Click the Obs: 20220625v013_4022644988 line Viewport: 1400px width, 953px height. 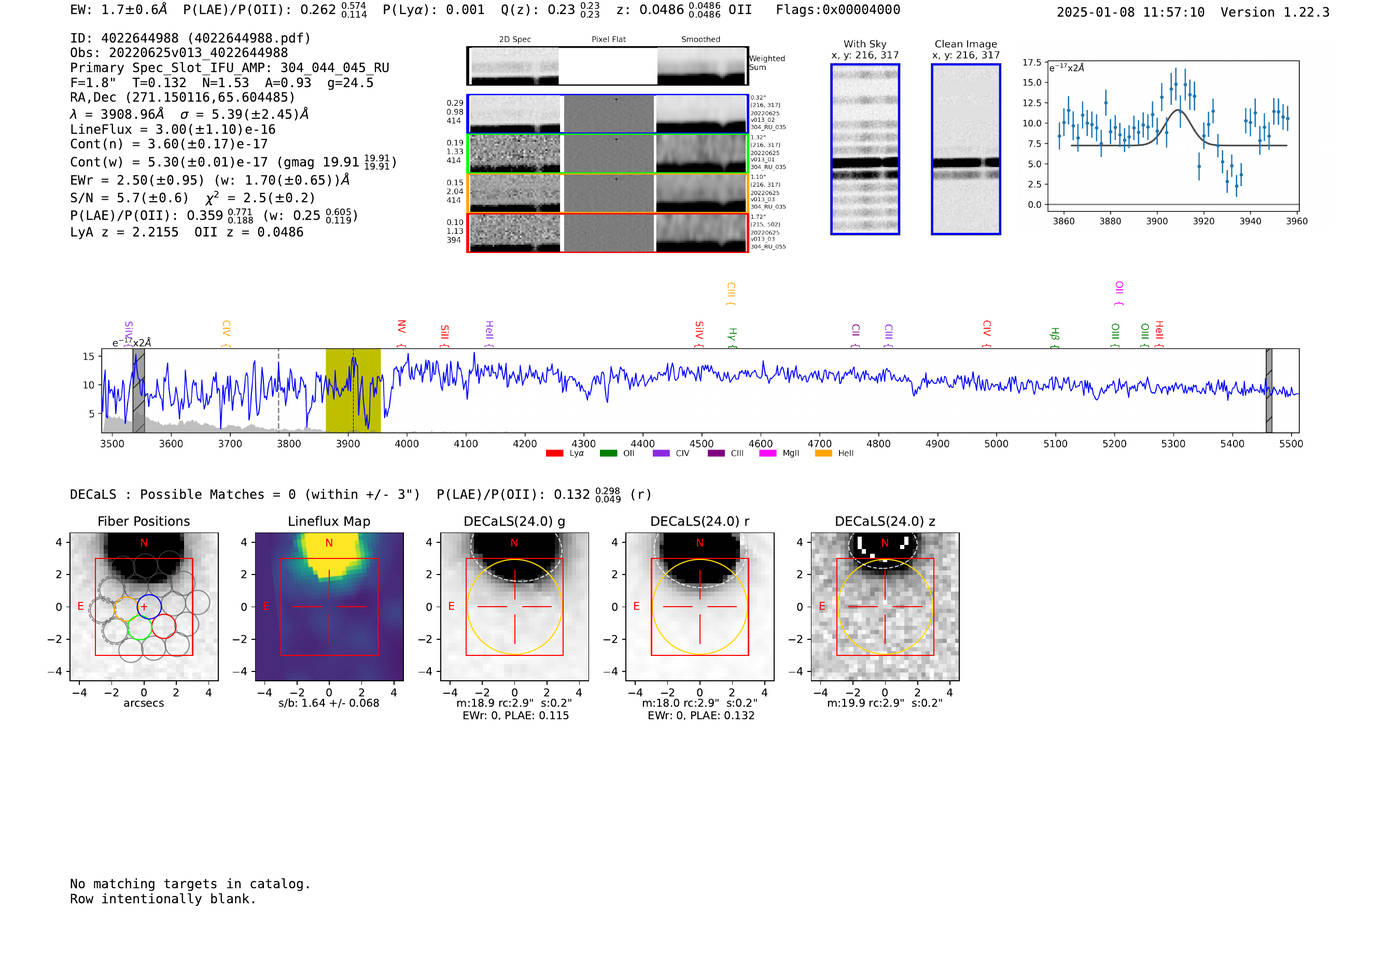tap(179, 53)
